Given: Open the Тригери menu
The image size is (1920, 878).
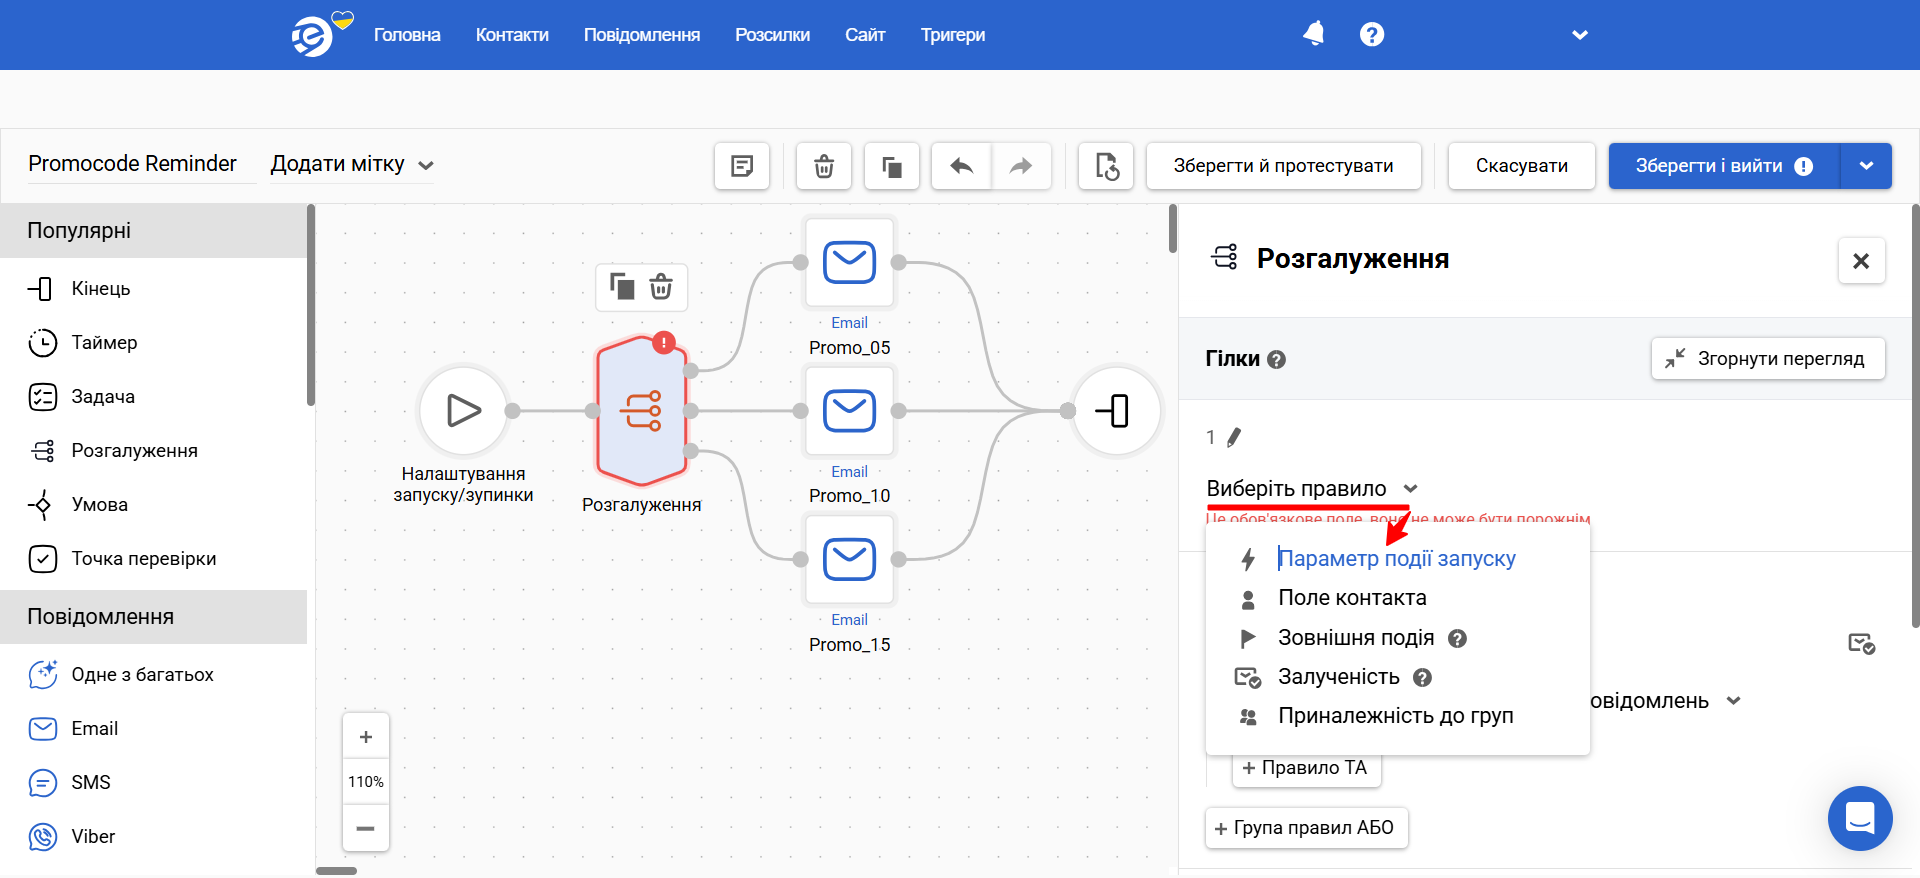Looking at the screenshot, I should click(953, 35).
